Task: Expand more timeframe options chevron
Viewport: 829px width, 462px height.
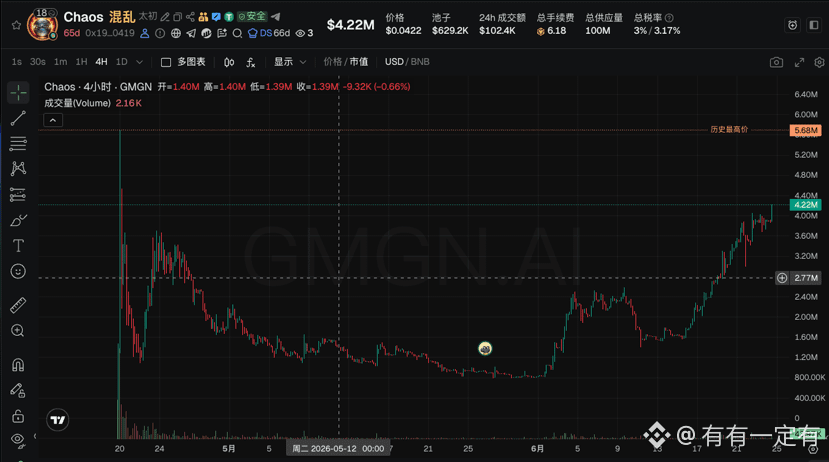Action: tap(140, 62)
